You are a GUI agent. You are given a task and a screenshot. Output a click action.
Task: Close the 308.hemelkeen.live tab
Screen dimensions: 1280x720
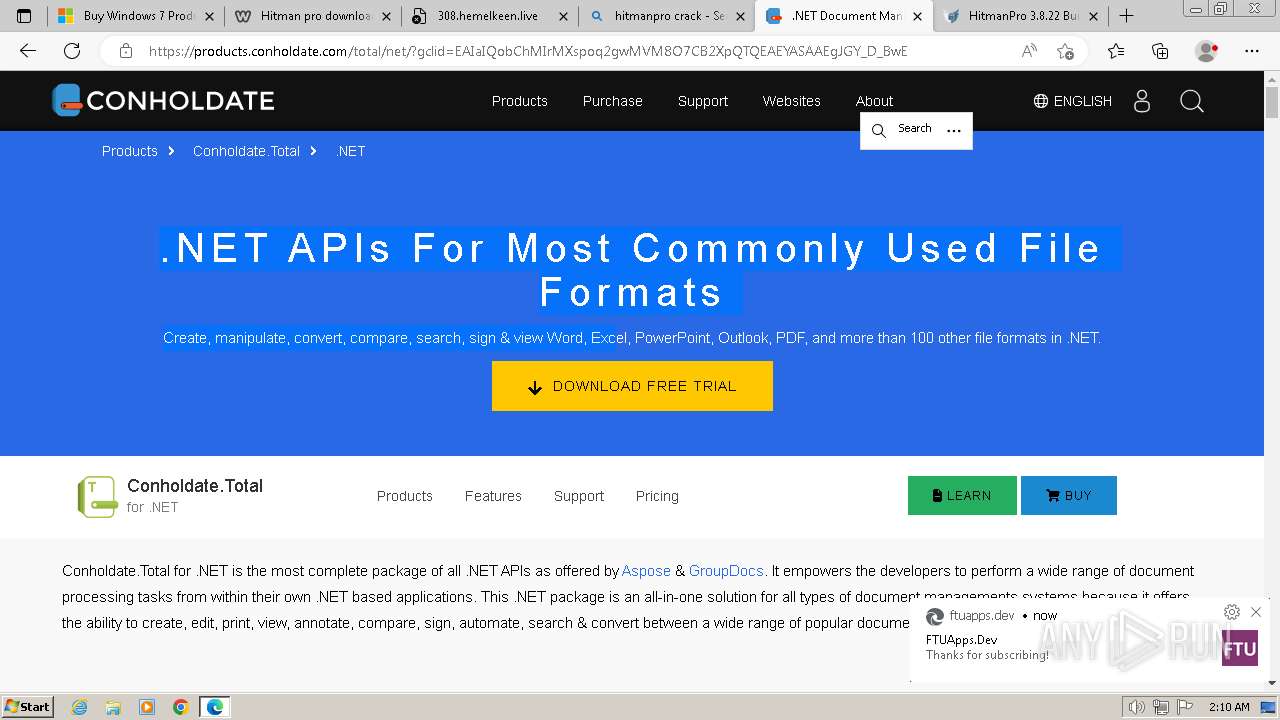coord(563,16)
